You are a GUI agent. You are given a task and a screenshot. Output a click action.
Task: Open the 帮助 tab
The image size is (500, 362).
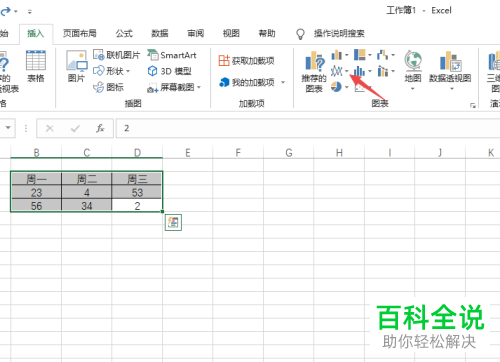[267, 33]
